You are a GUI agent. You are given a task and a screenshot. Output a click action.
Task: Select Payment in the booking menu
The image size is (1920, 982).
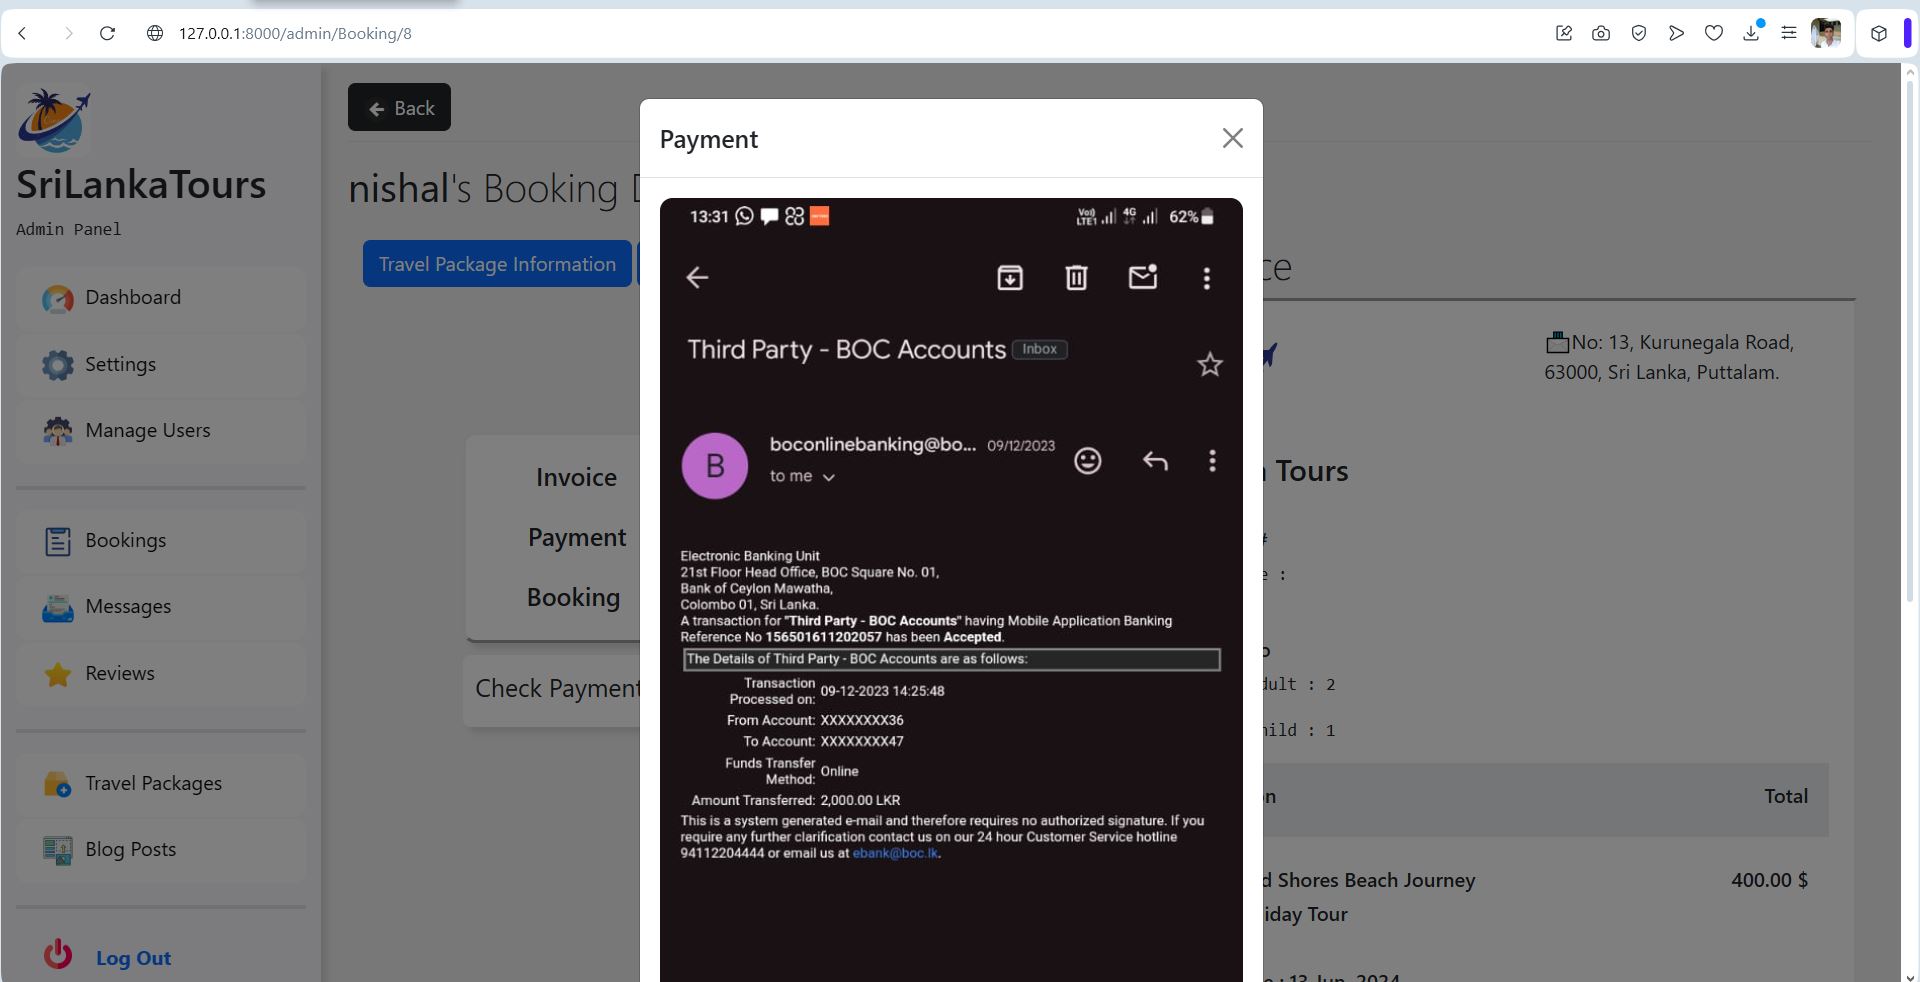(577, 537)
